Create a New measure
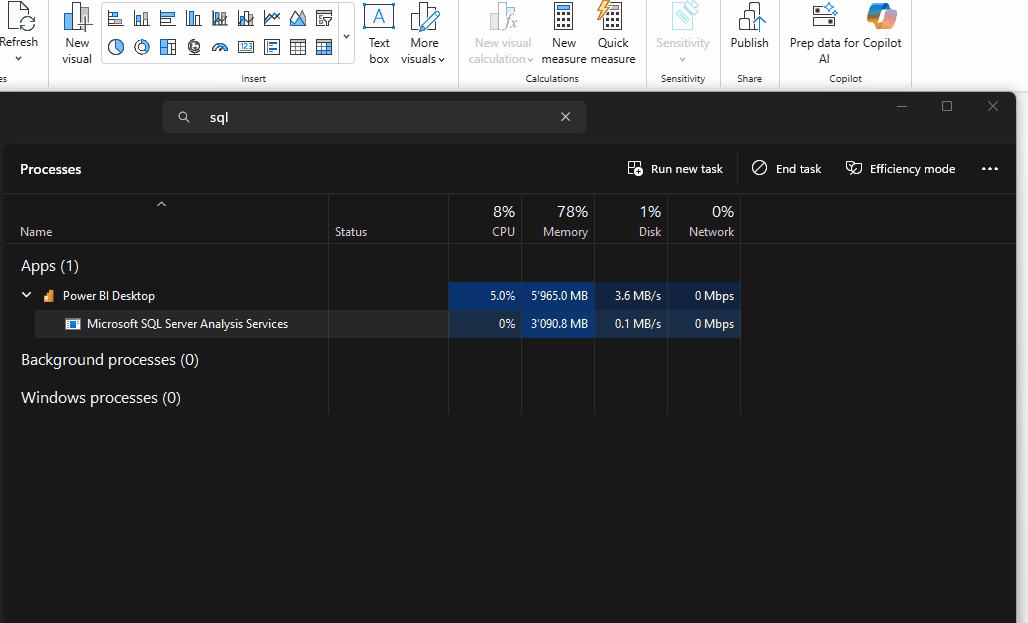The height and width of the screenshot is (623, 1028). click(564, 33)
